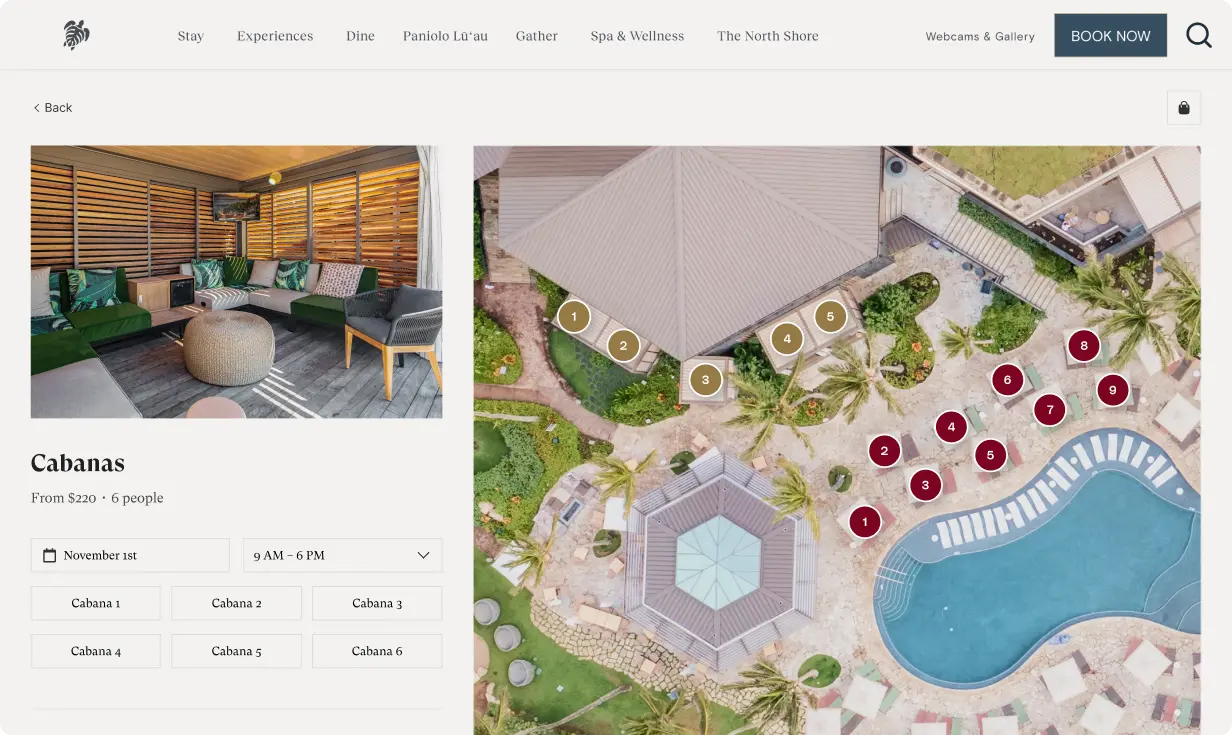Select gold map marker number 3
1232x735 pixels.
(x=706, y=380)
